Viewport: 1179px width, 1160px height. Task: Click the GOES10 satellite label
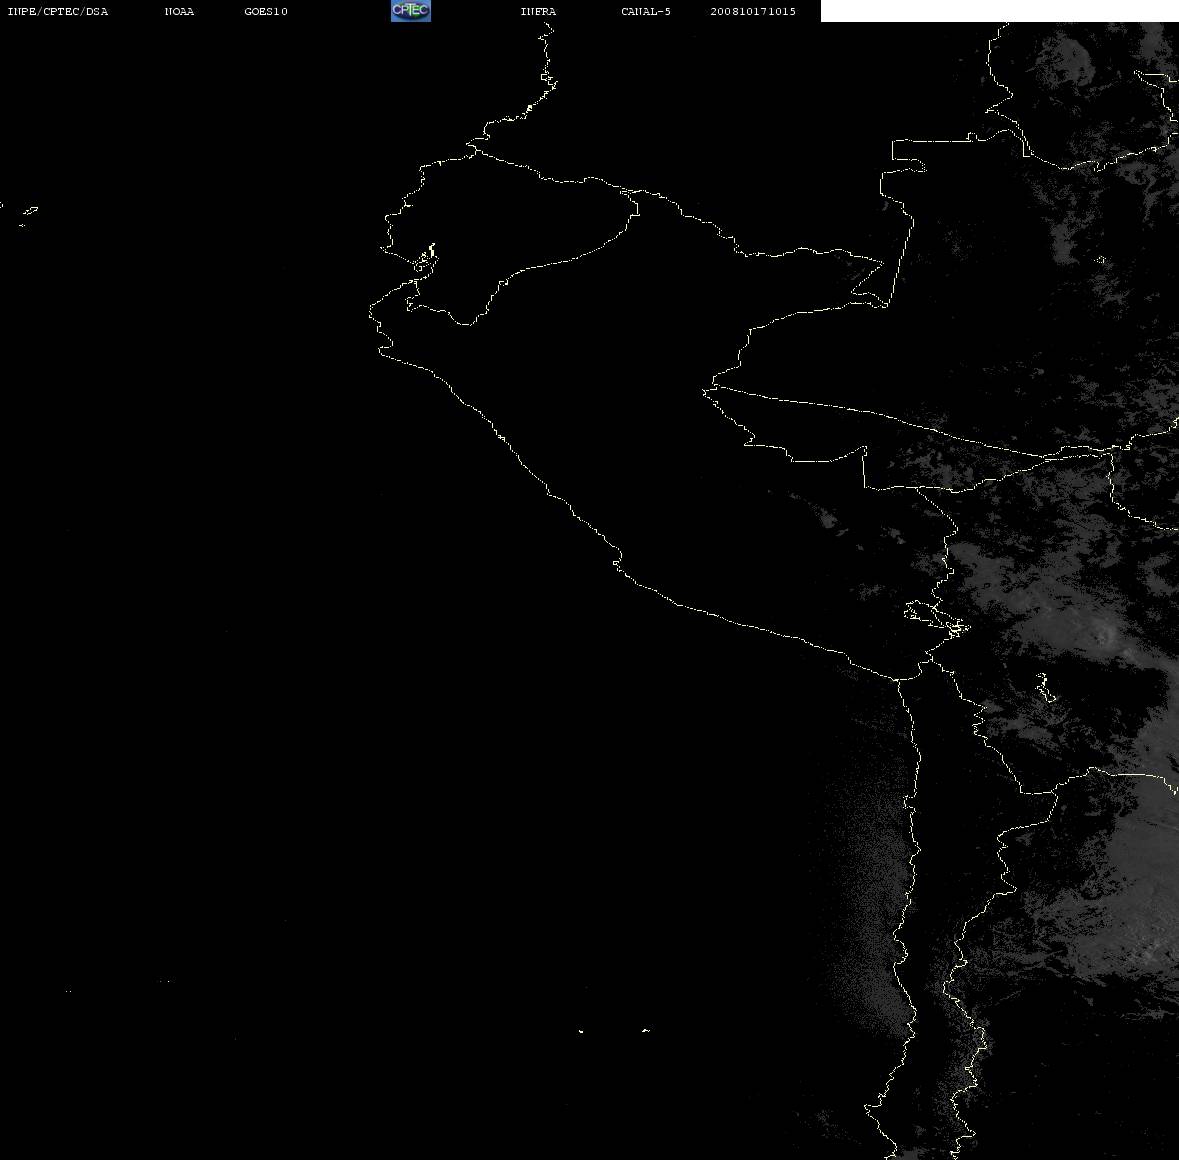coord(265,11)
